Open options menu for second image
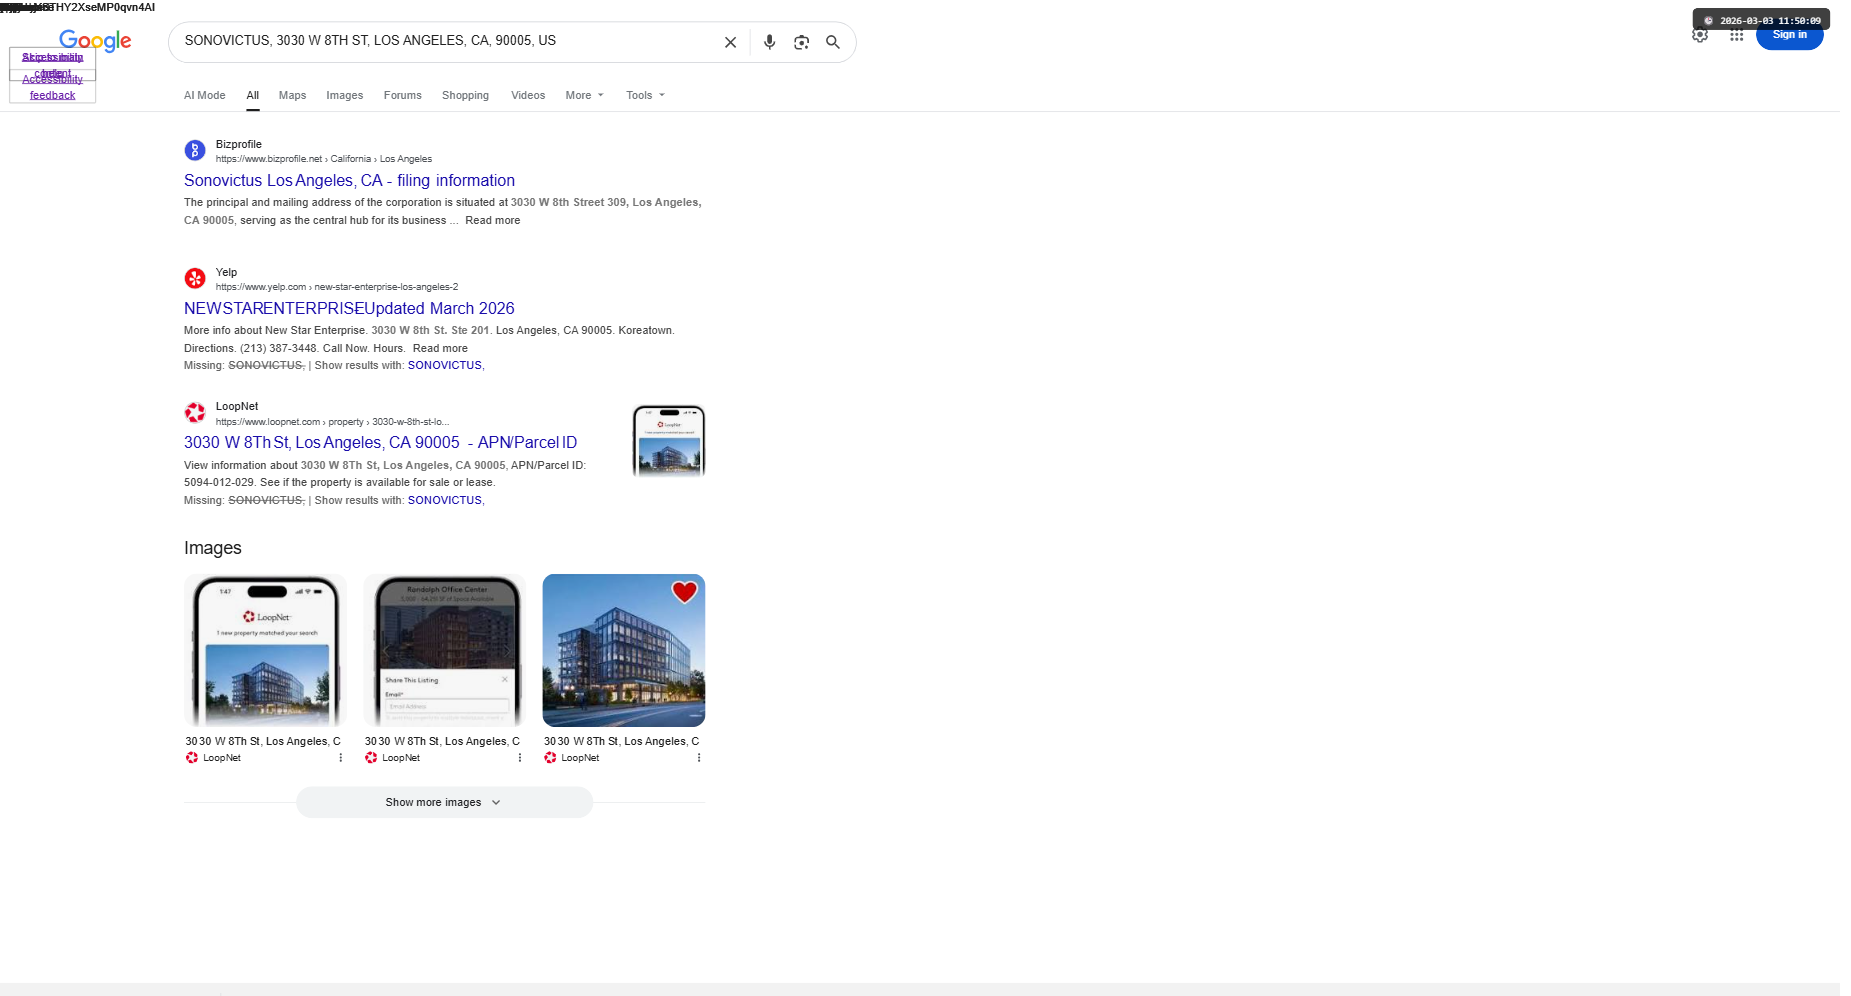 pos(520,758)
